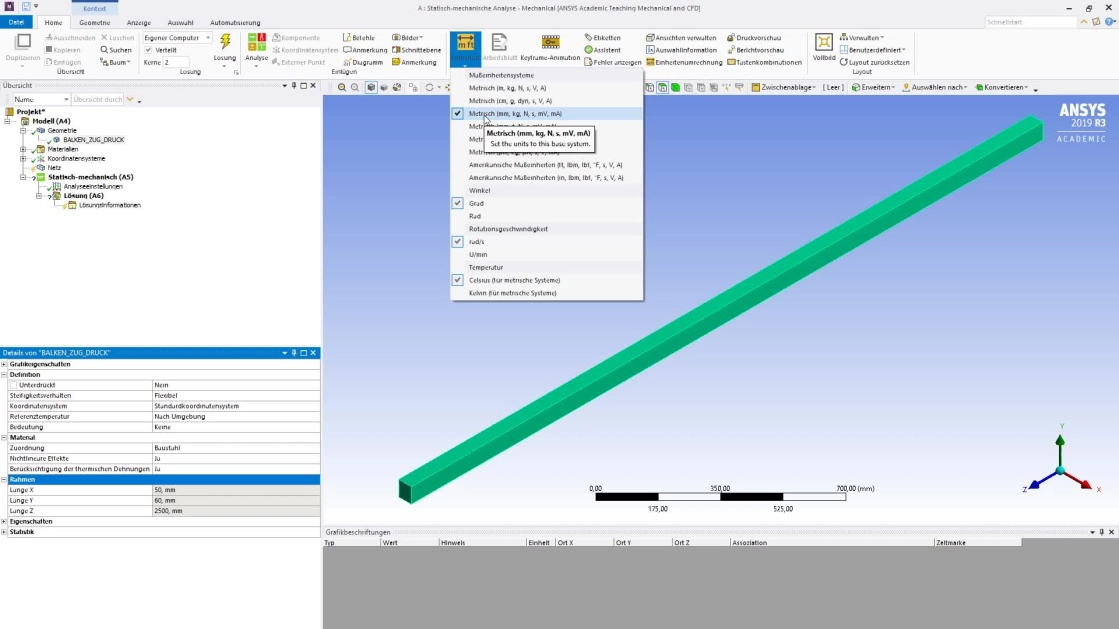1119x629 pixels.
Task: Switch to the Anzeige ribbon tab
Action: [138, 22]
